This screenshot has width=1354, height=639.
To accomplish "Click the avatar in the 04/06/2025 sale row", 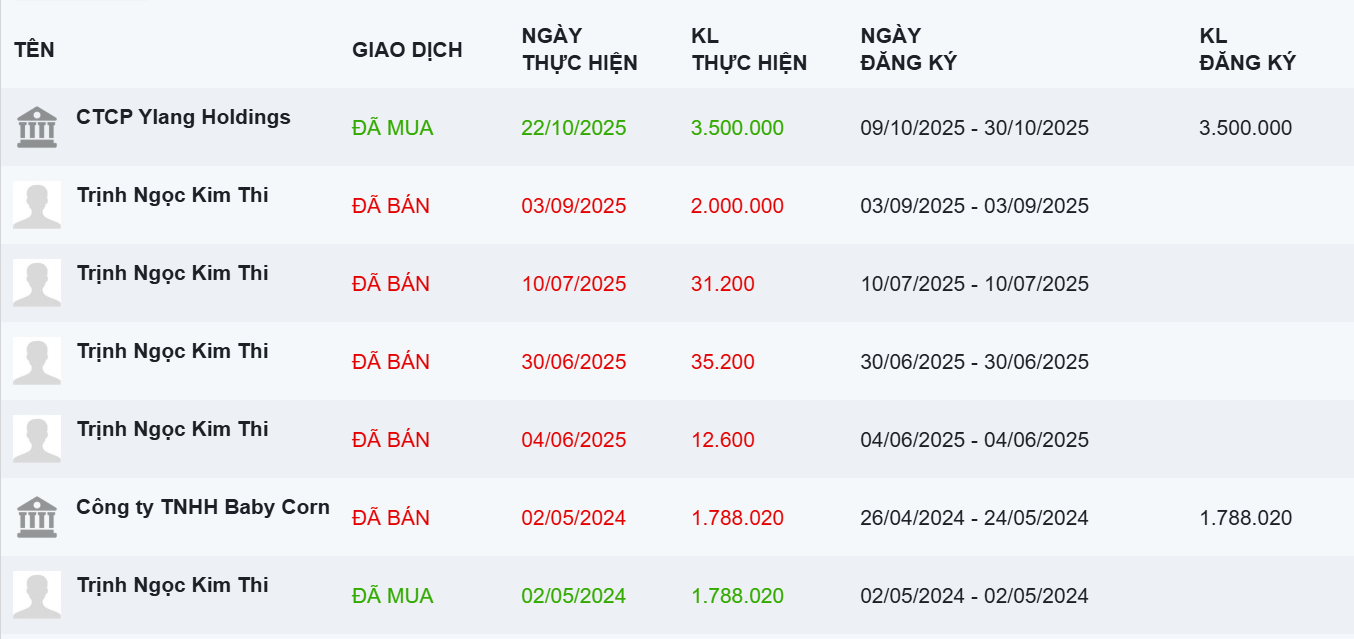I will [x=37, y=439].
